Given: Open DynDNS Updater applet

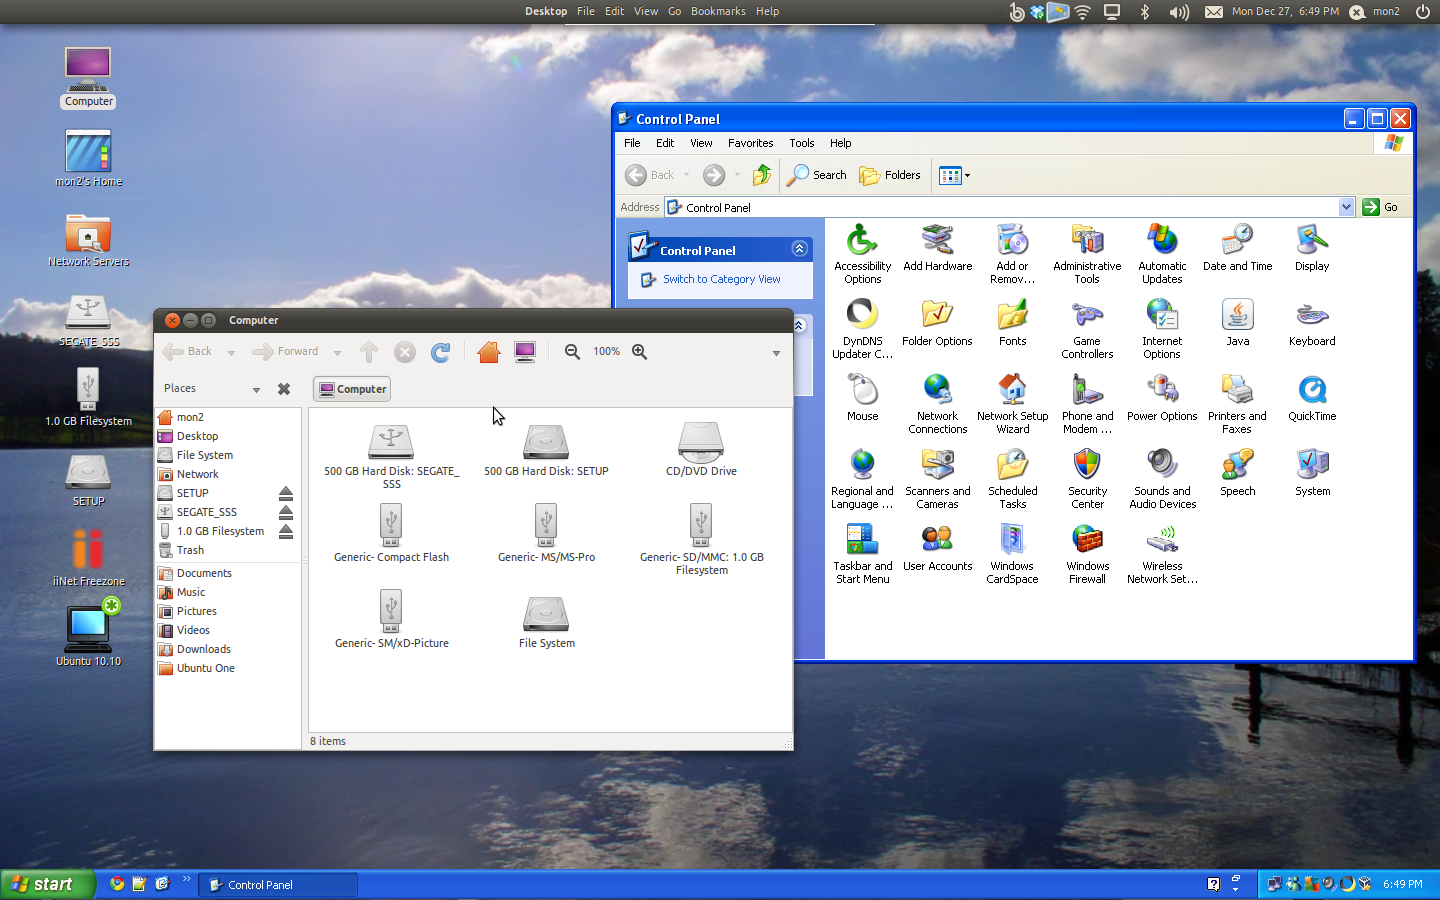Looking at the screenshot, I should tap(862, 329).
